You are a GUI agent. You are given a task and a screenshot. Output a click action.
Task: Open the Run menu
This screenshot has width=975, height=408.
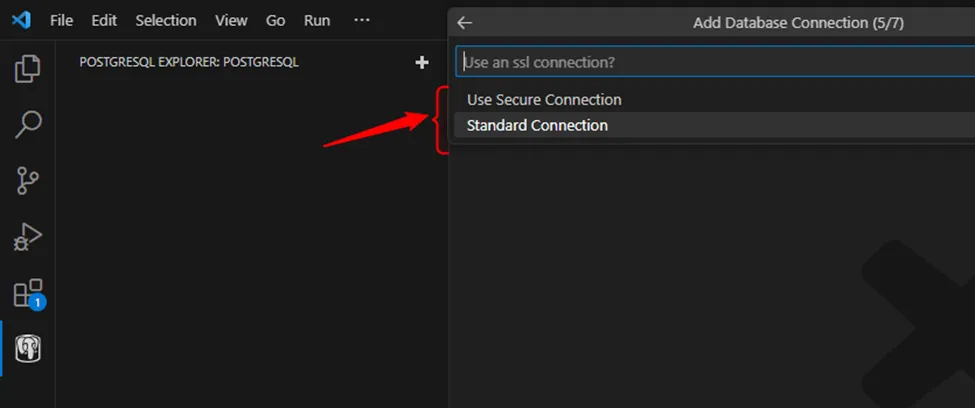(317, 20)
